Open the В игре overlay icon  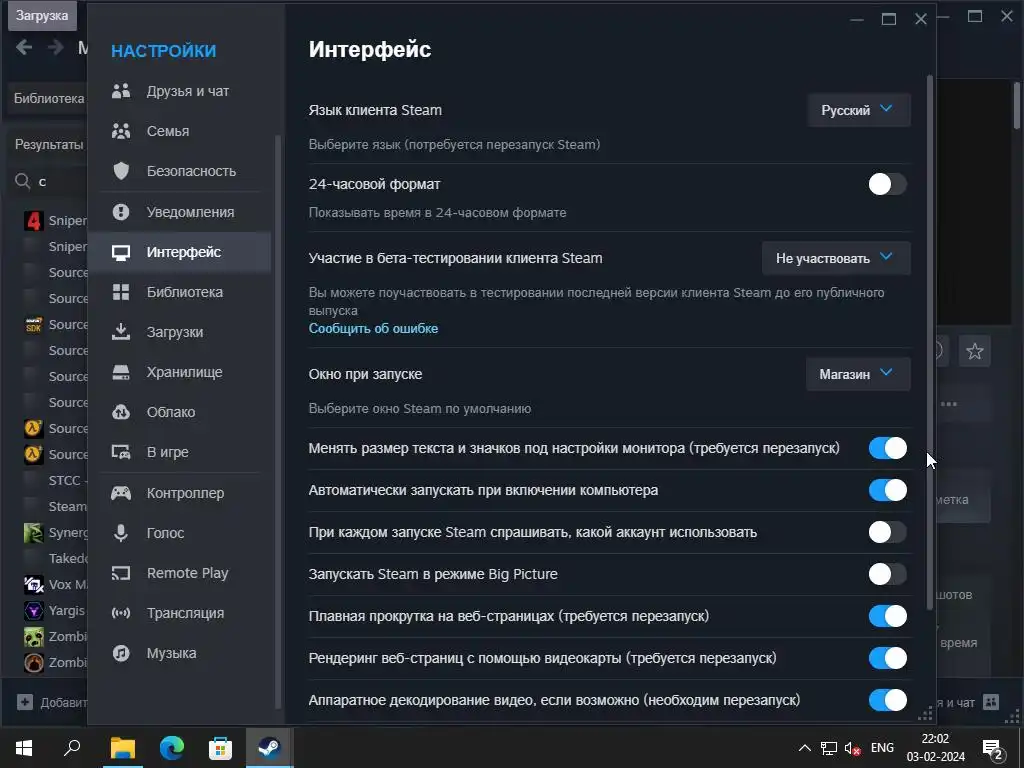click(x=121, y=452)
